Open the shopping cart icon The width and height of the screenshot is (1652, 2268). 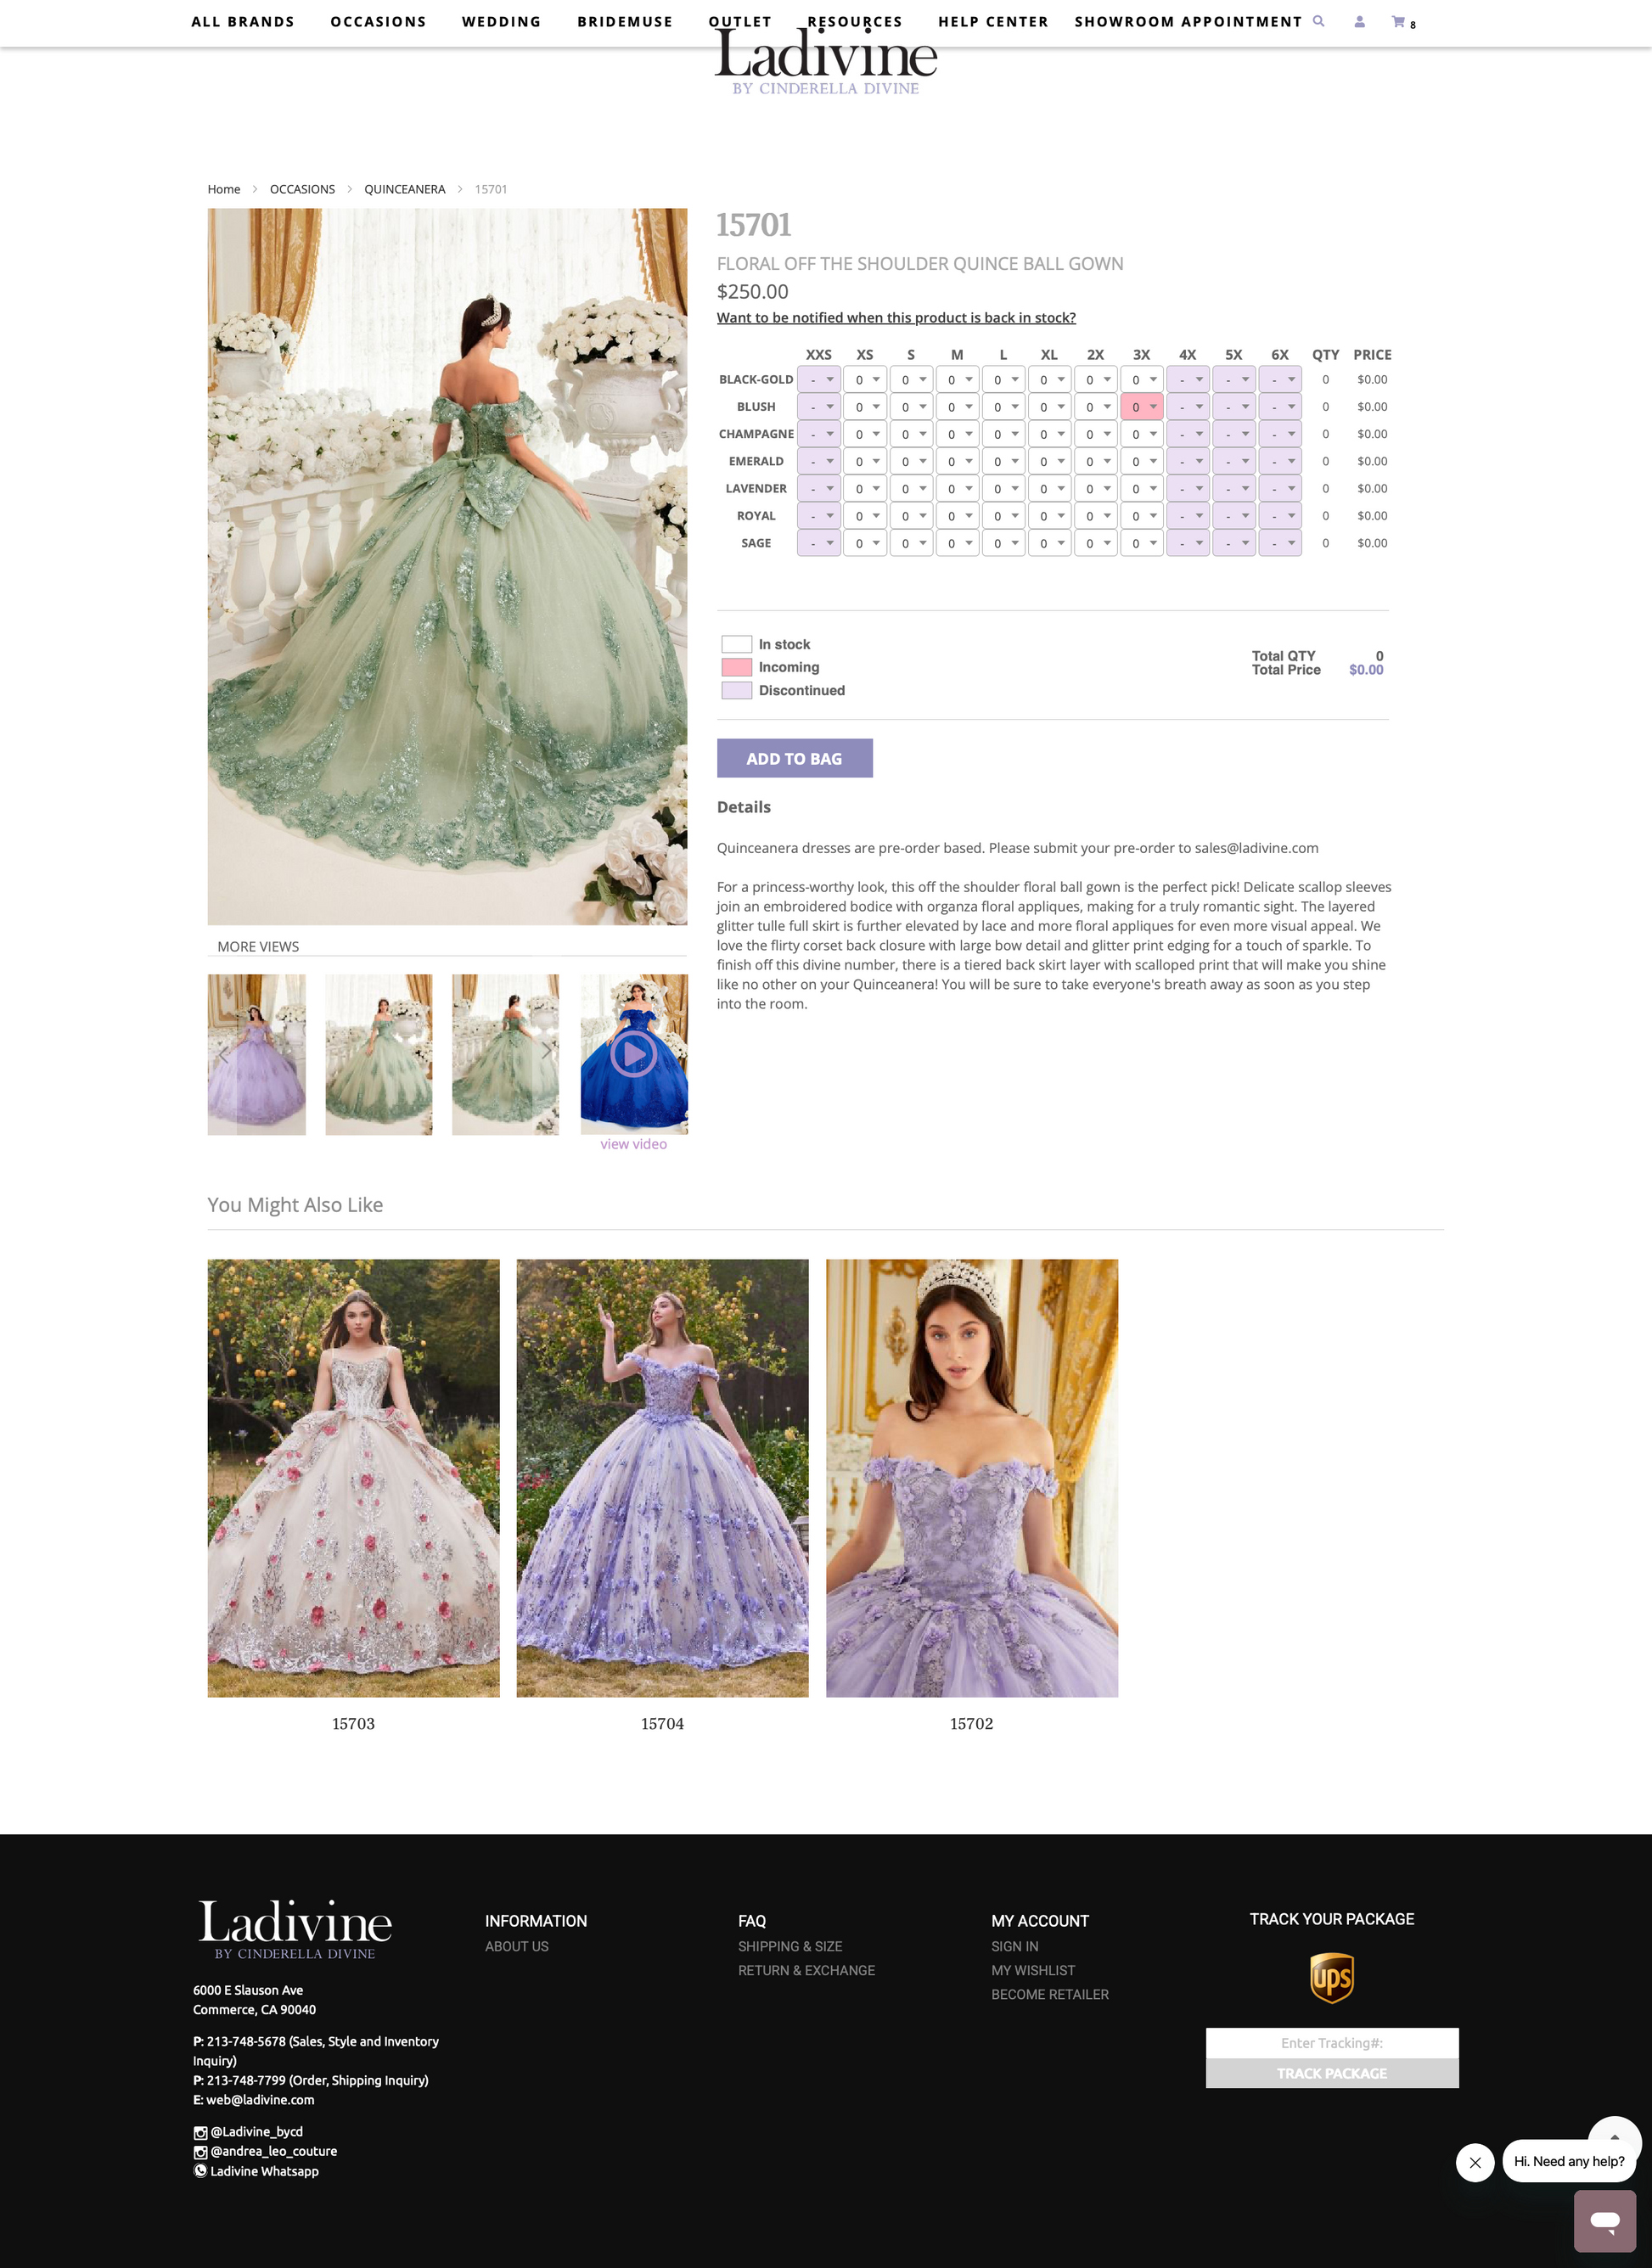click(x=1399, y=21)
